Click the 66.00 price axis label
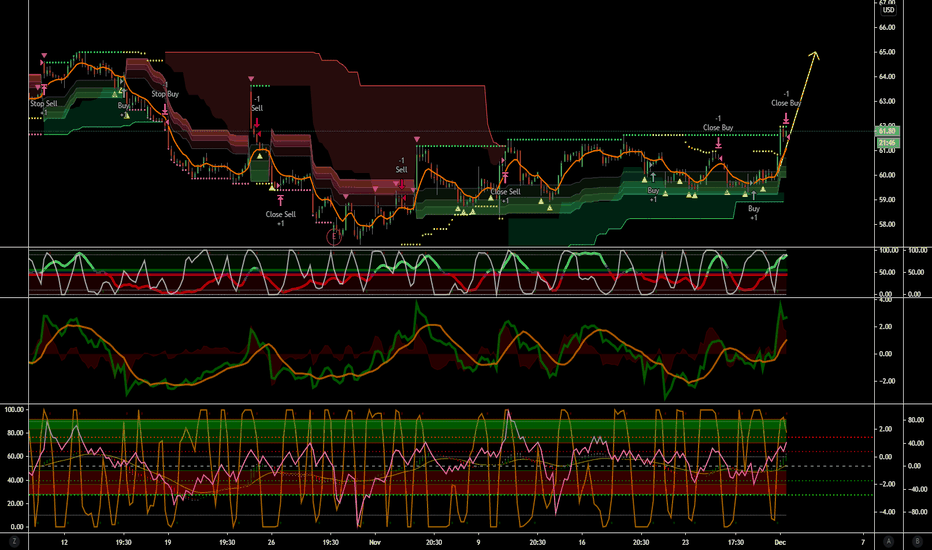 pyautogui.click(x=887, y=27)
